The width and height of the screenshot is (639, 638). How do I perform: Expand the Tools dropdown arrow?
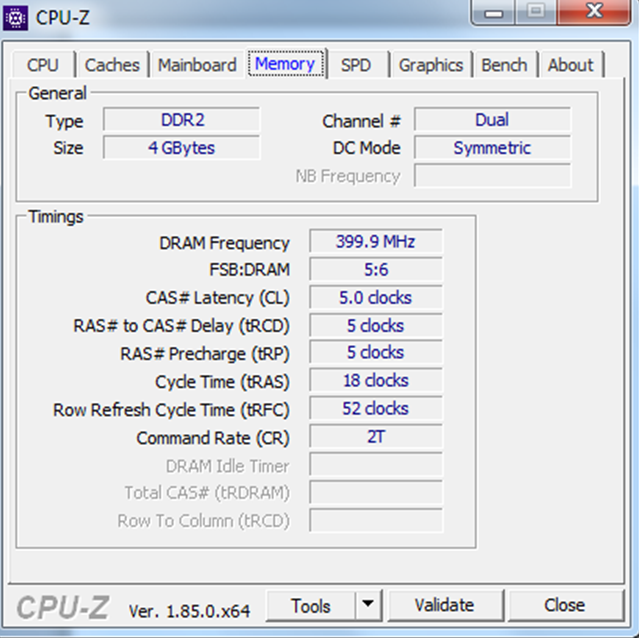pos(368,604)
